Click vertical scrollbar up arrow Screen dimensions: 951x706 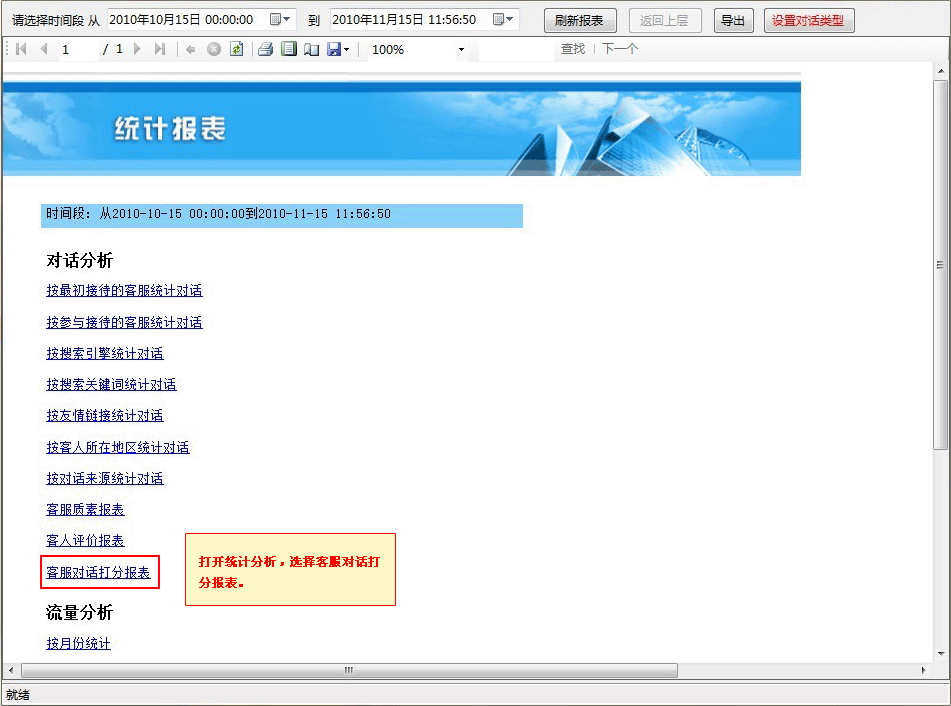click(x=941, y=71)
